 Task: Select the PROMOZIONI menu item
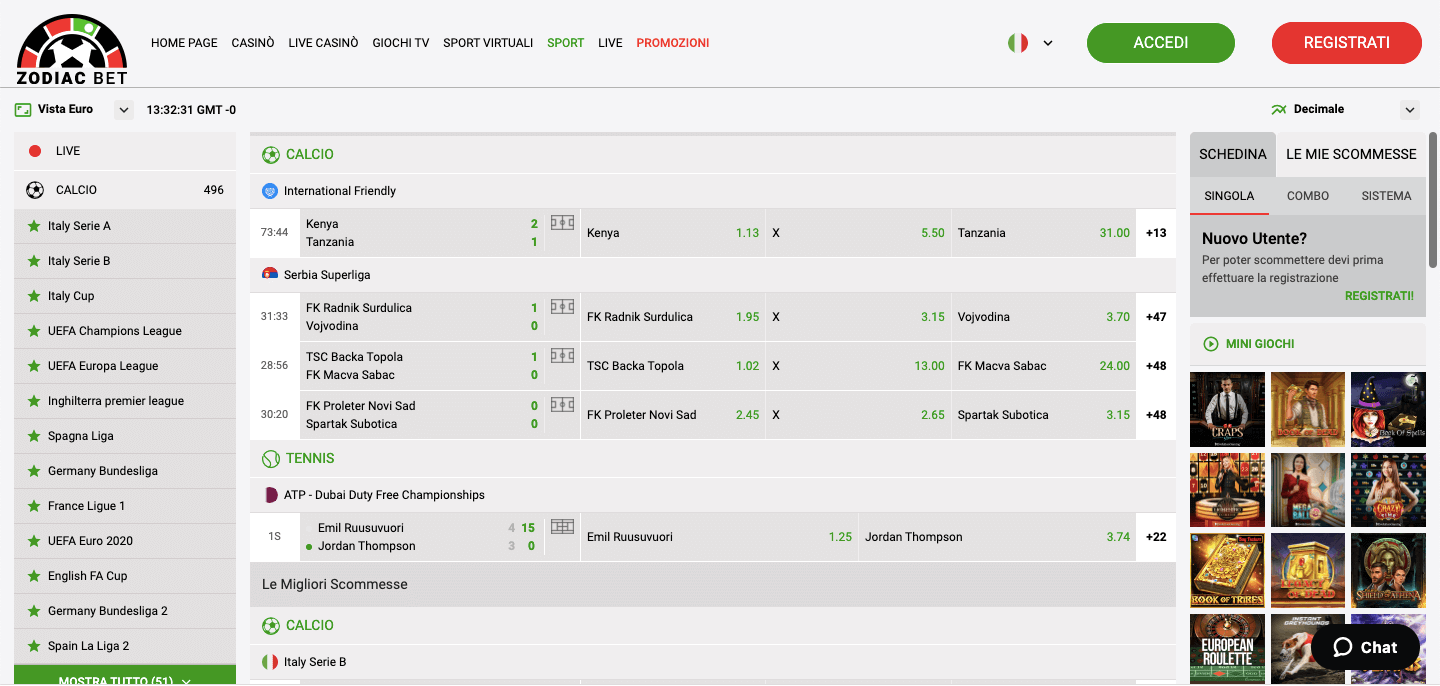(673, 43)
